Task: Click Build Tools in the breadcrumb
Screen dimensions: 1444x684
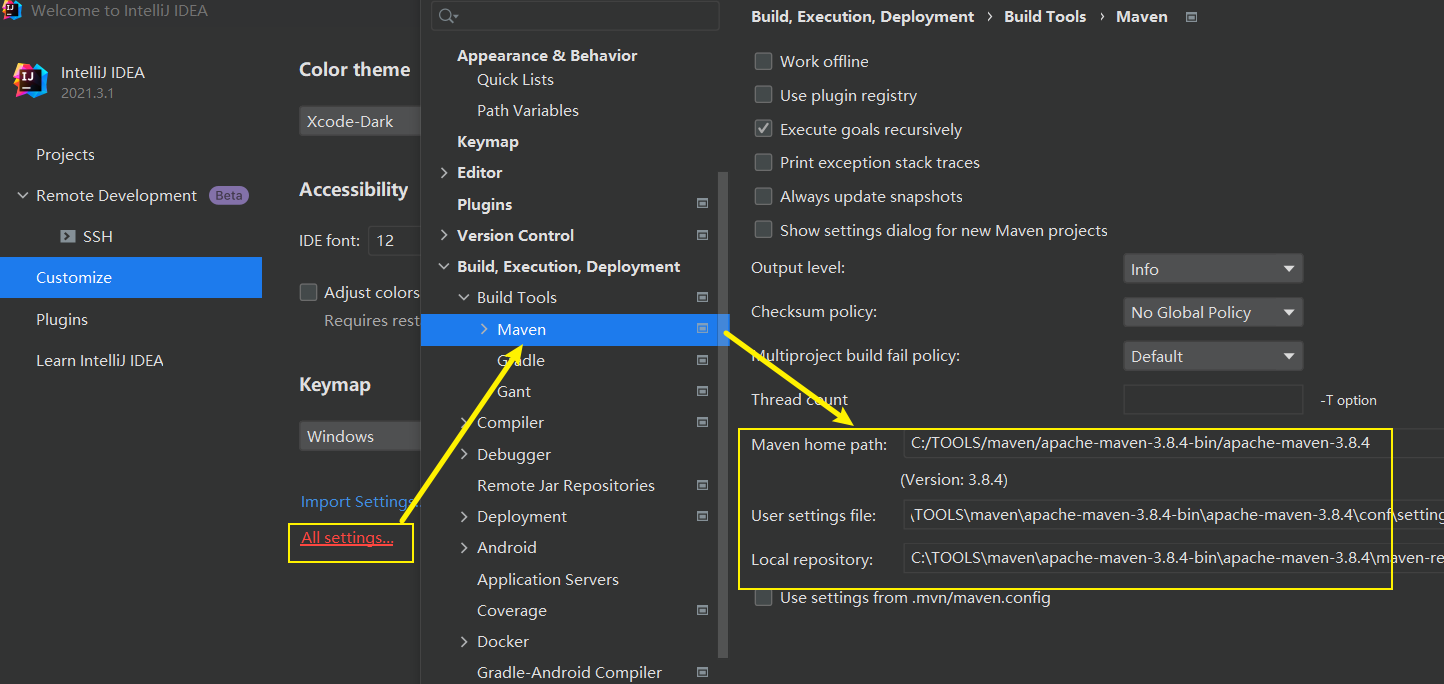Action: point(1045,16)
